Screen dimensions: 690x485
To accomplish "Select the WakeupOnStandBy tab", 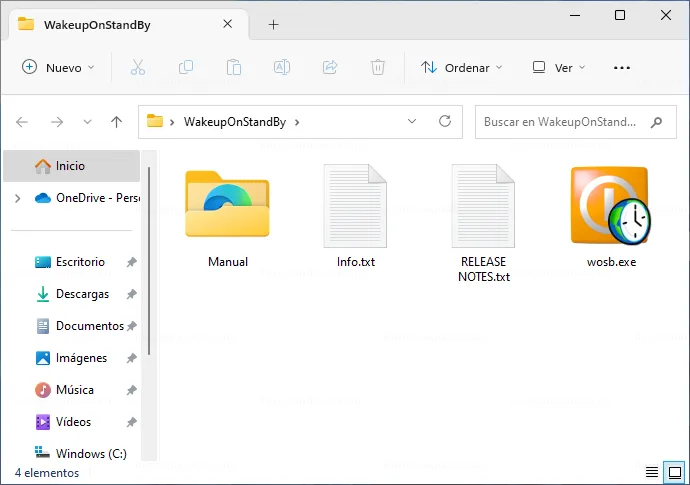I will pos(128,24).
